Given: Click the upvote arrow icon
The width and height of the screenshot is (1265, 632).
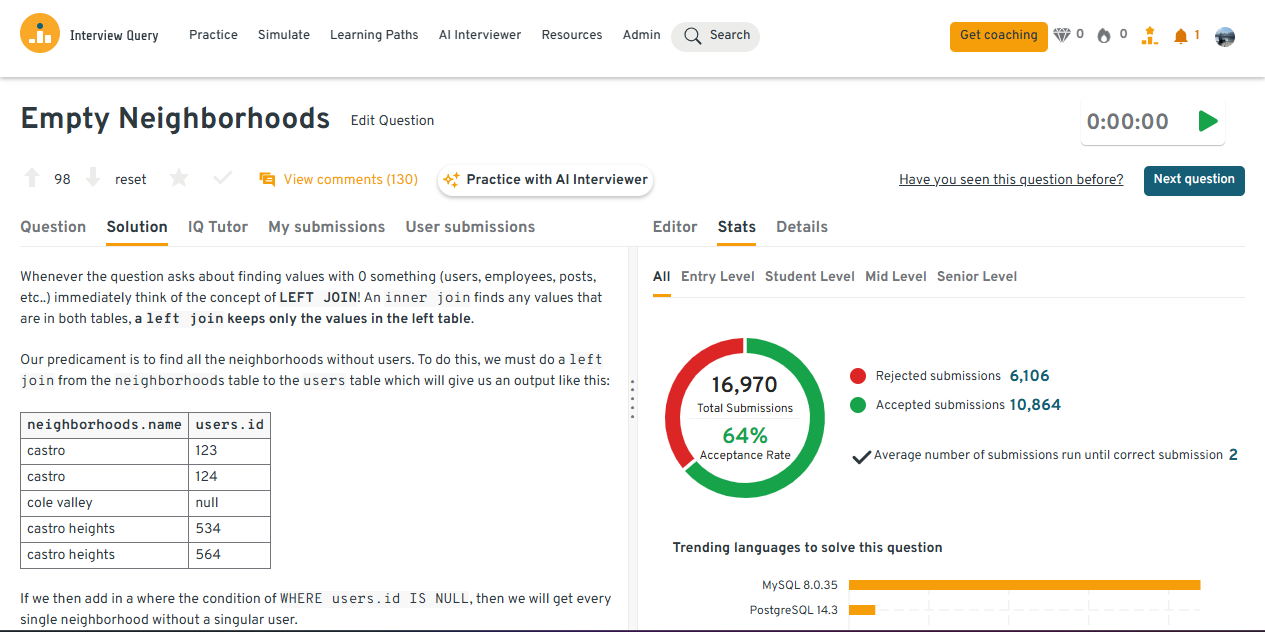Looking at the screenshot, I should coord(32,179).
